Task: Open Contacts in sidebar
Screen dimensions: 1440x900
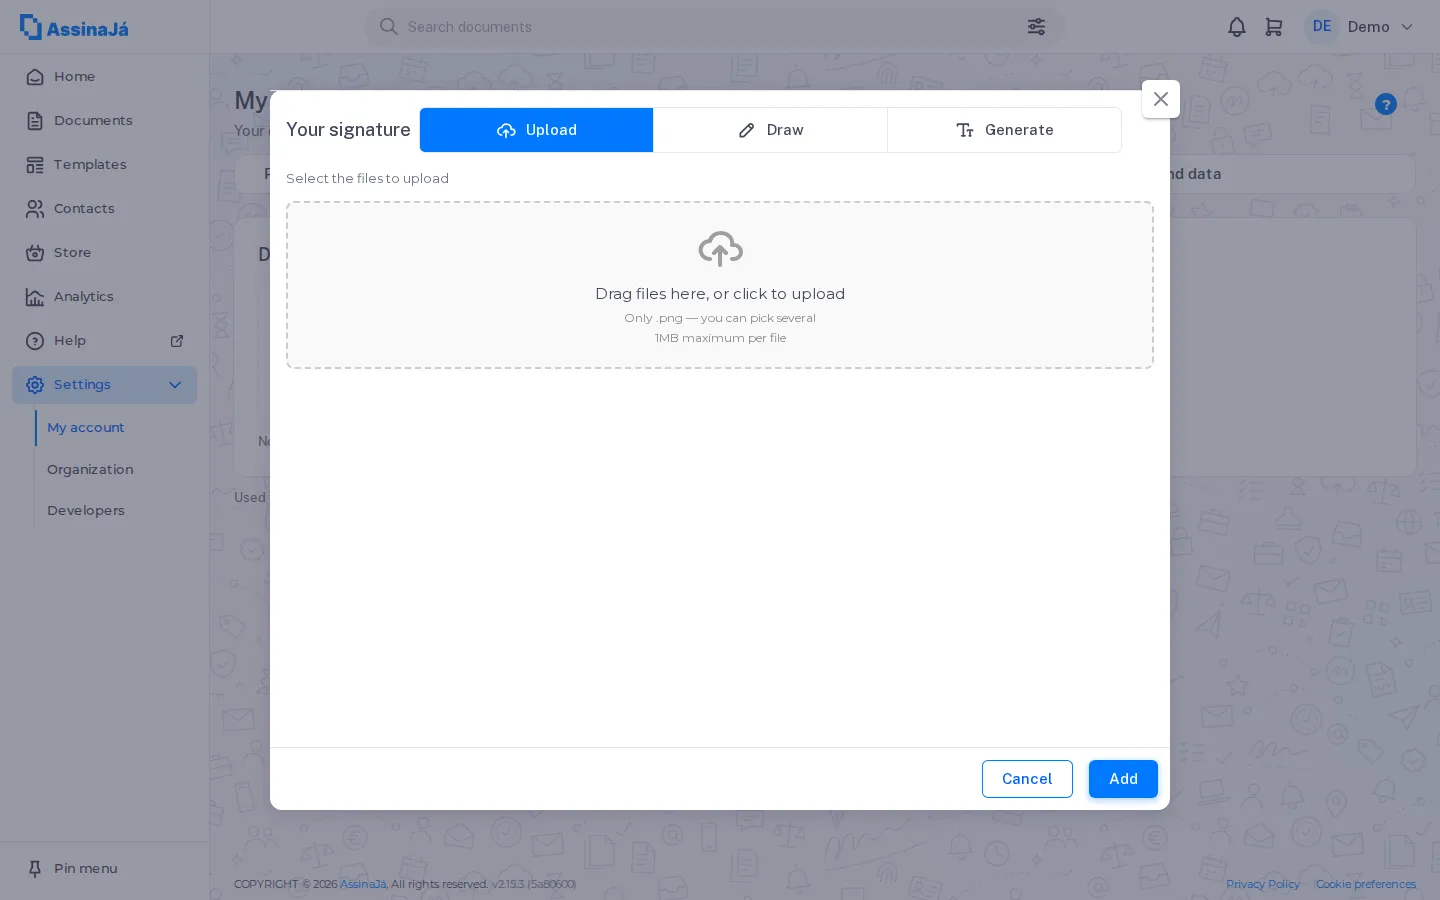Action: 104,209
